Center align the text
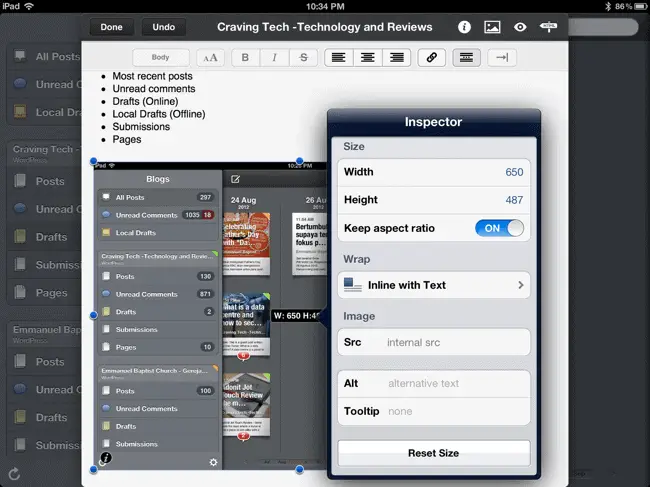The width and height of the screenshot is (650, 487). [368, 58]
